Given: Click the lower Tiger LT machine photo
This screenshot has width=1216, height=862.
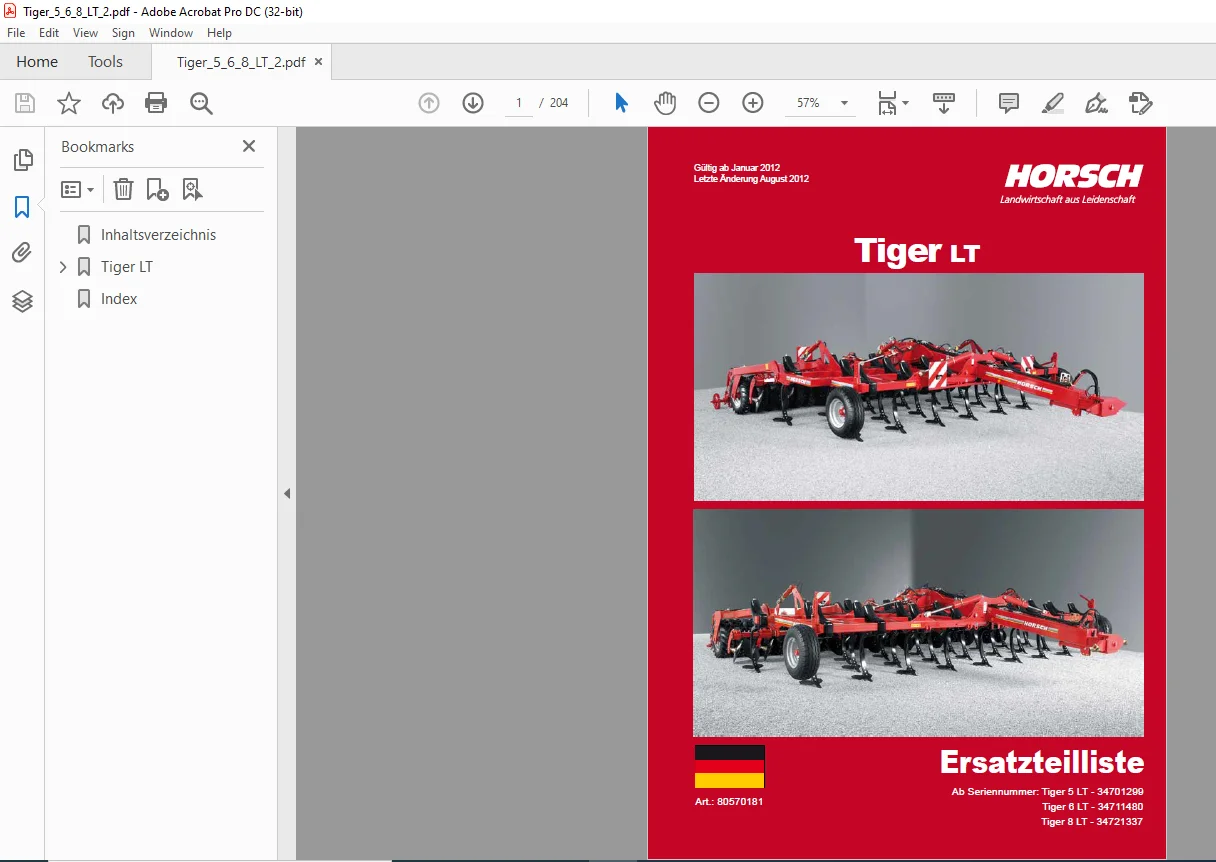Looking at the screenshot, I should coord(918,623).
